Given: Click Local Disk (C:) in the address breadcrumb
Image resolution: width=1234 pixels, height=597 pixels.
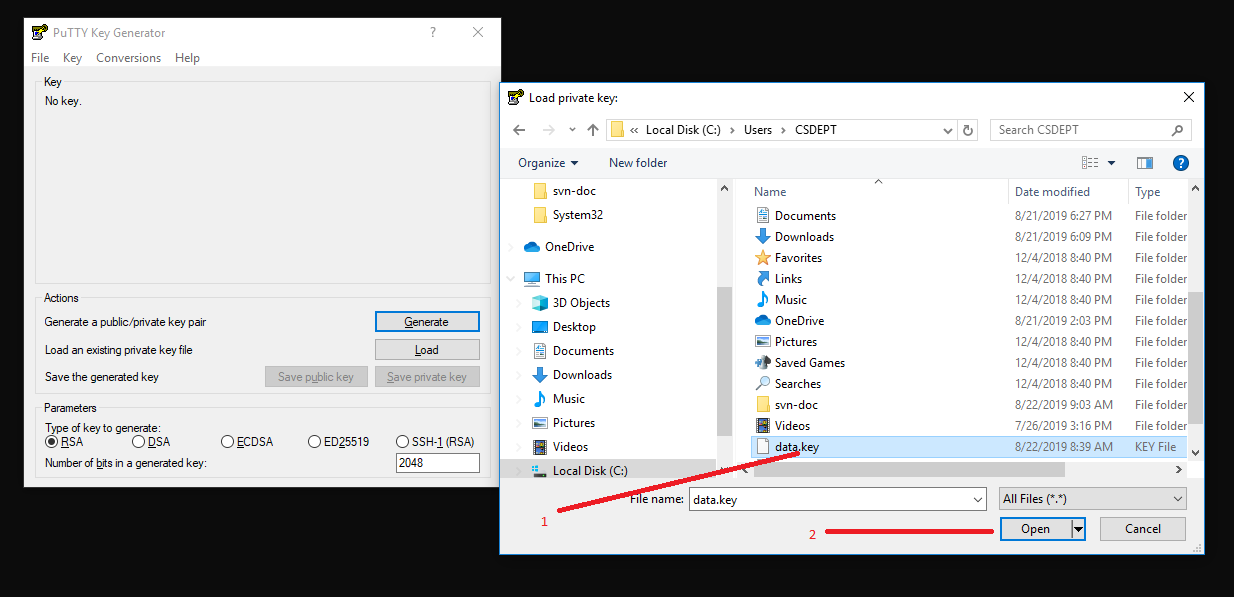Looking at the screenshot, I should pos(683,130).
